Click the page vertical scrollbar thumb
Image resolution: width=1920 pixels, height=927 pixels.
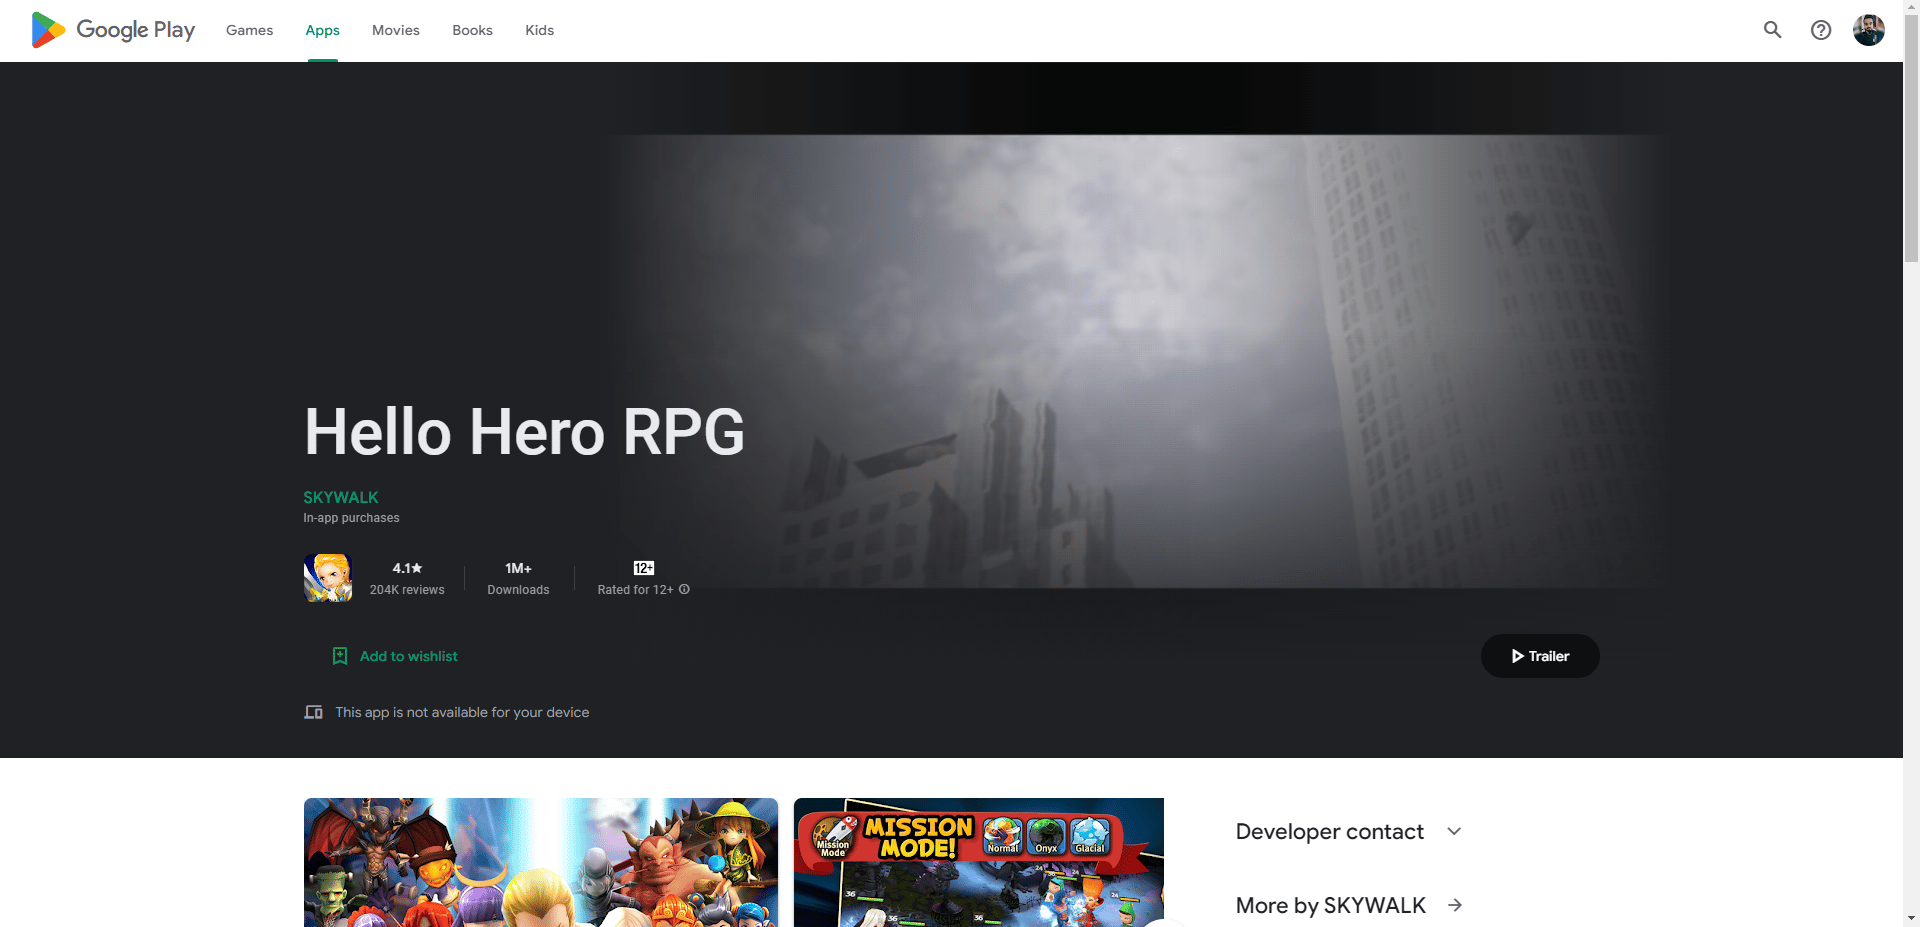[x=1911, y=138]
